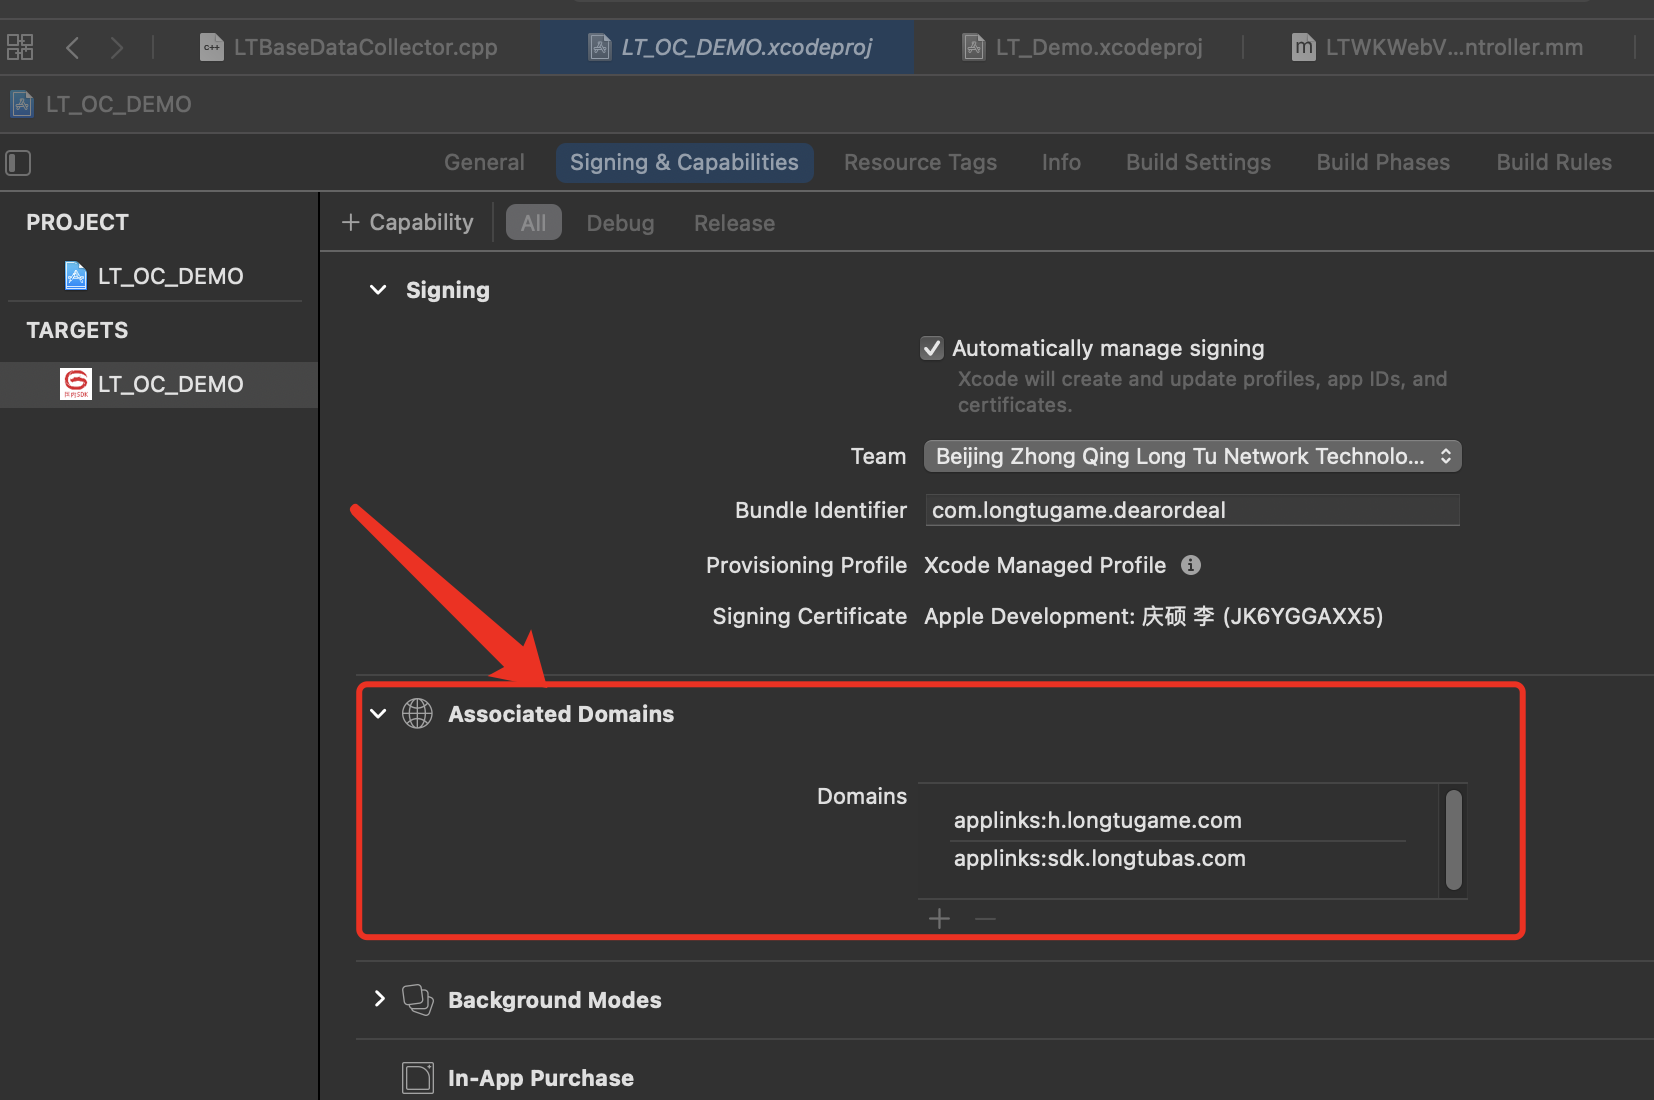1654x1100 pixels.
Task: Open the LTBaseDataCollector.cpp editor tab
Action: (350, 47)
